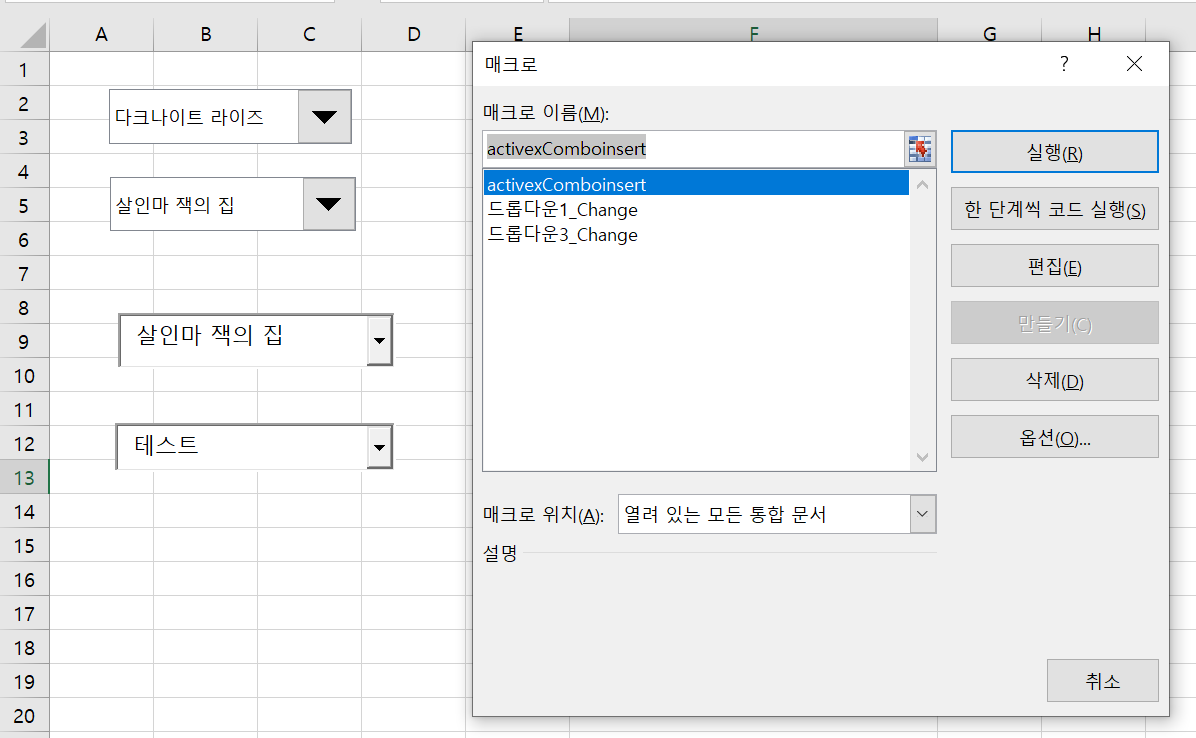The height and width of the screenshot is (738, 1196).
Task: Click the macro list scrollbar track
Action: tap(922, 320)
